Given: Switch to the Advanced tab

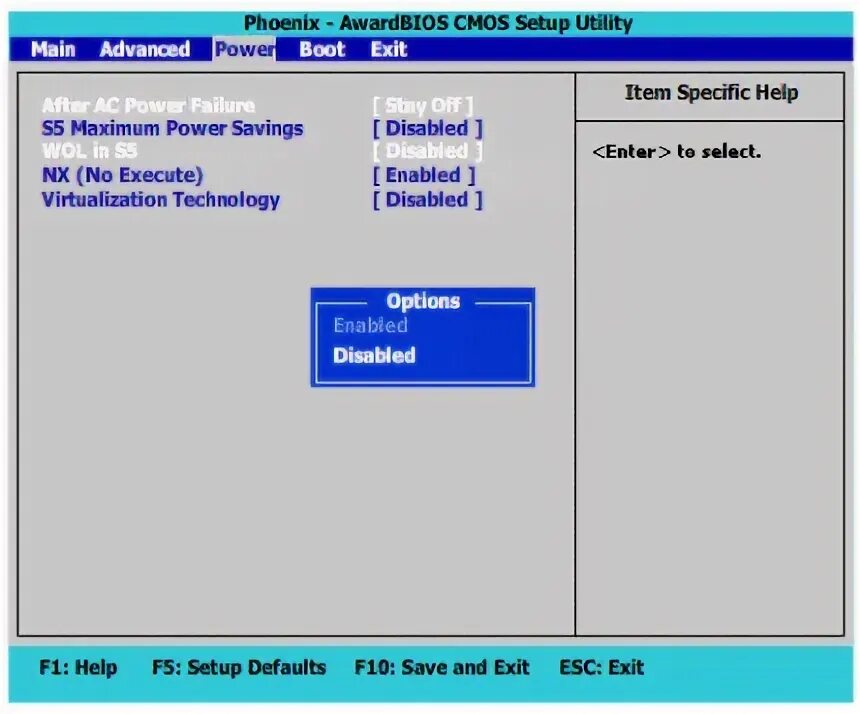Looking at the screenshot, I should (x=145, y=49).
